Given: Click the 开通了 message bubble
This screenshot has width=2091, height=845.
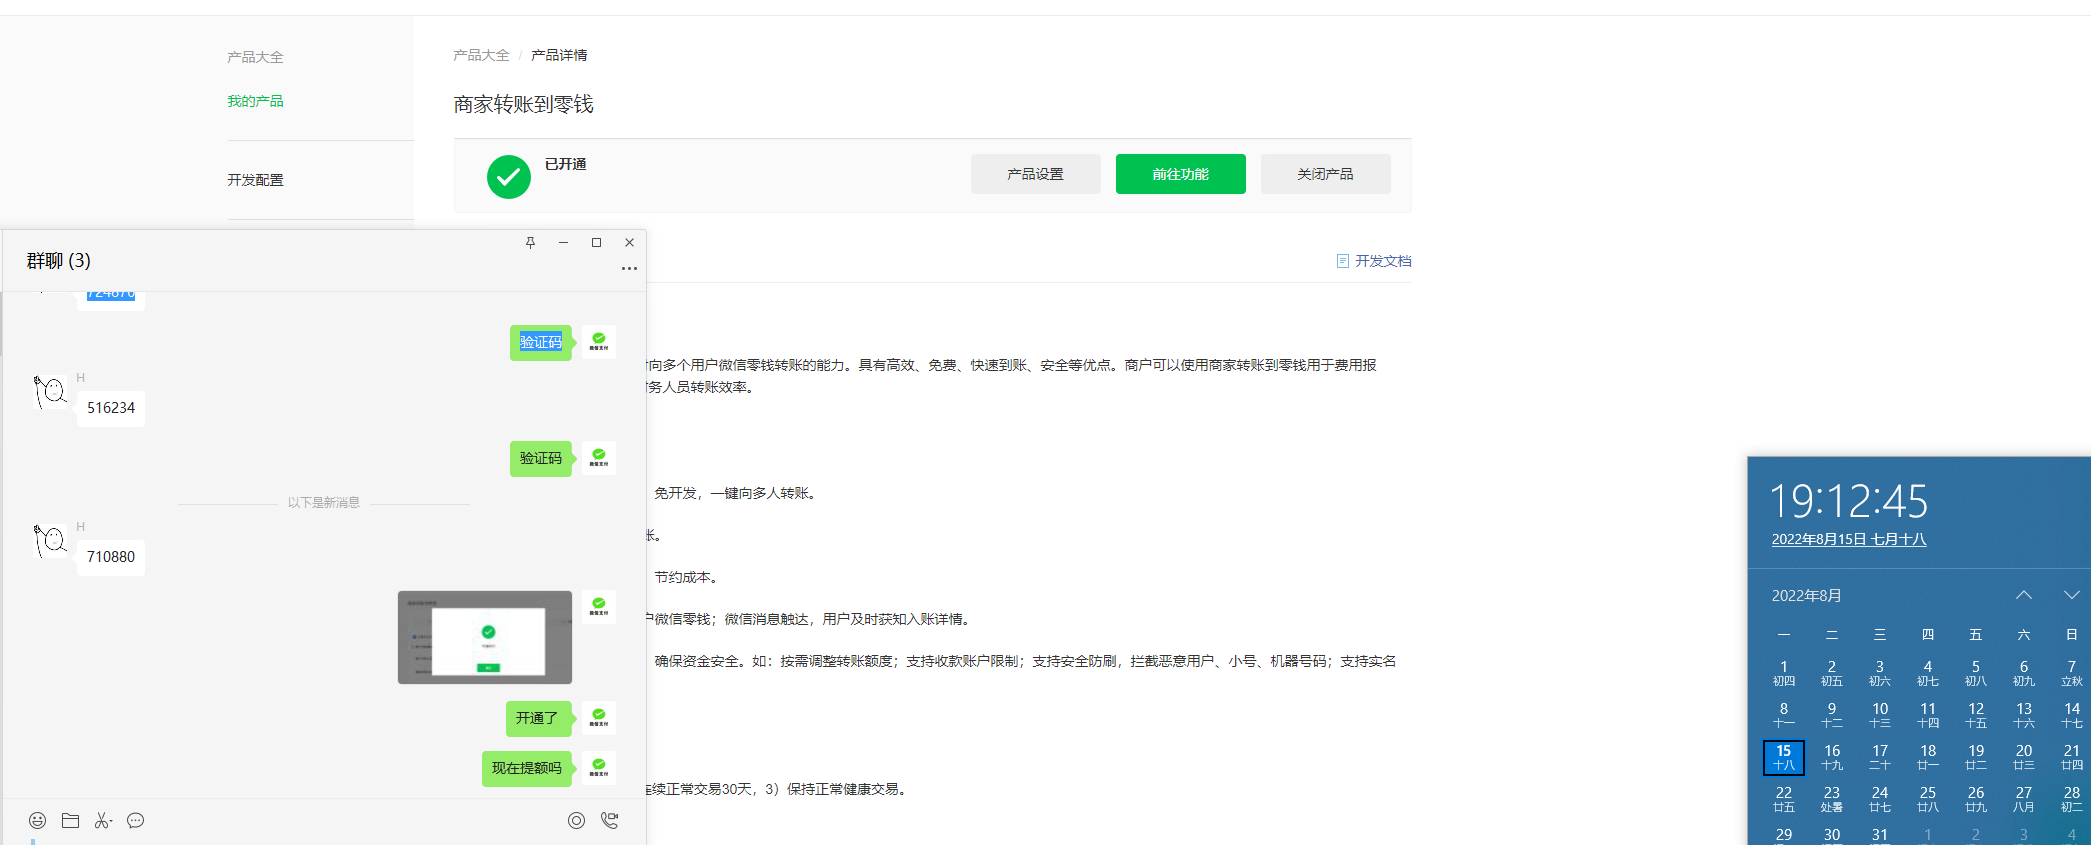Looking at the screenshot, I should coord(538,718).
